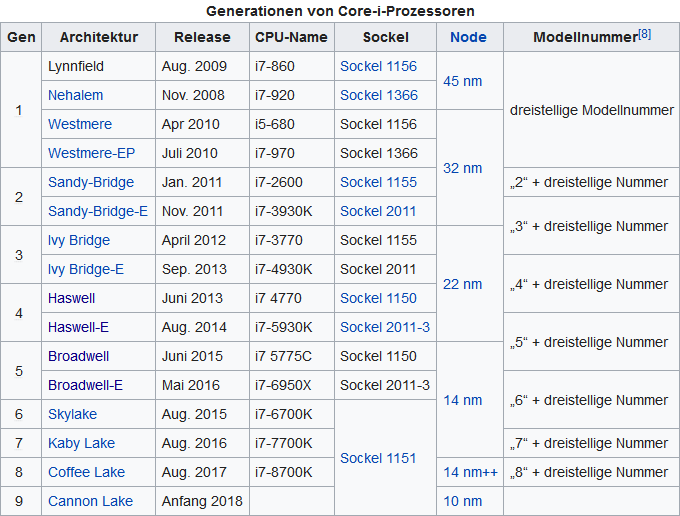680x516 pixels.
Task: Select the Release column header
Action: pos(202,37)
